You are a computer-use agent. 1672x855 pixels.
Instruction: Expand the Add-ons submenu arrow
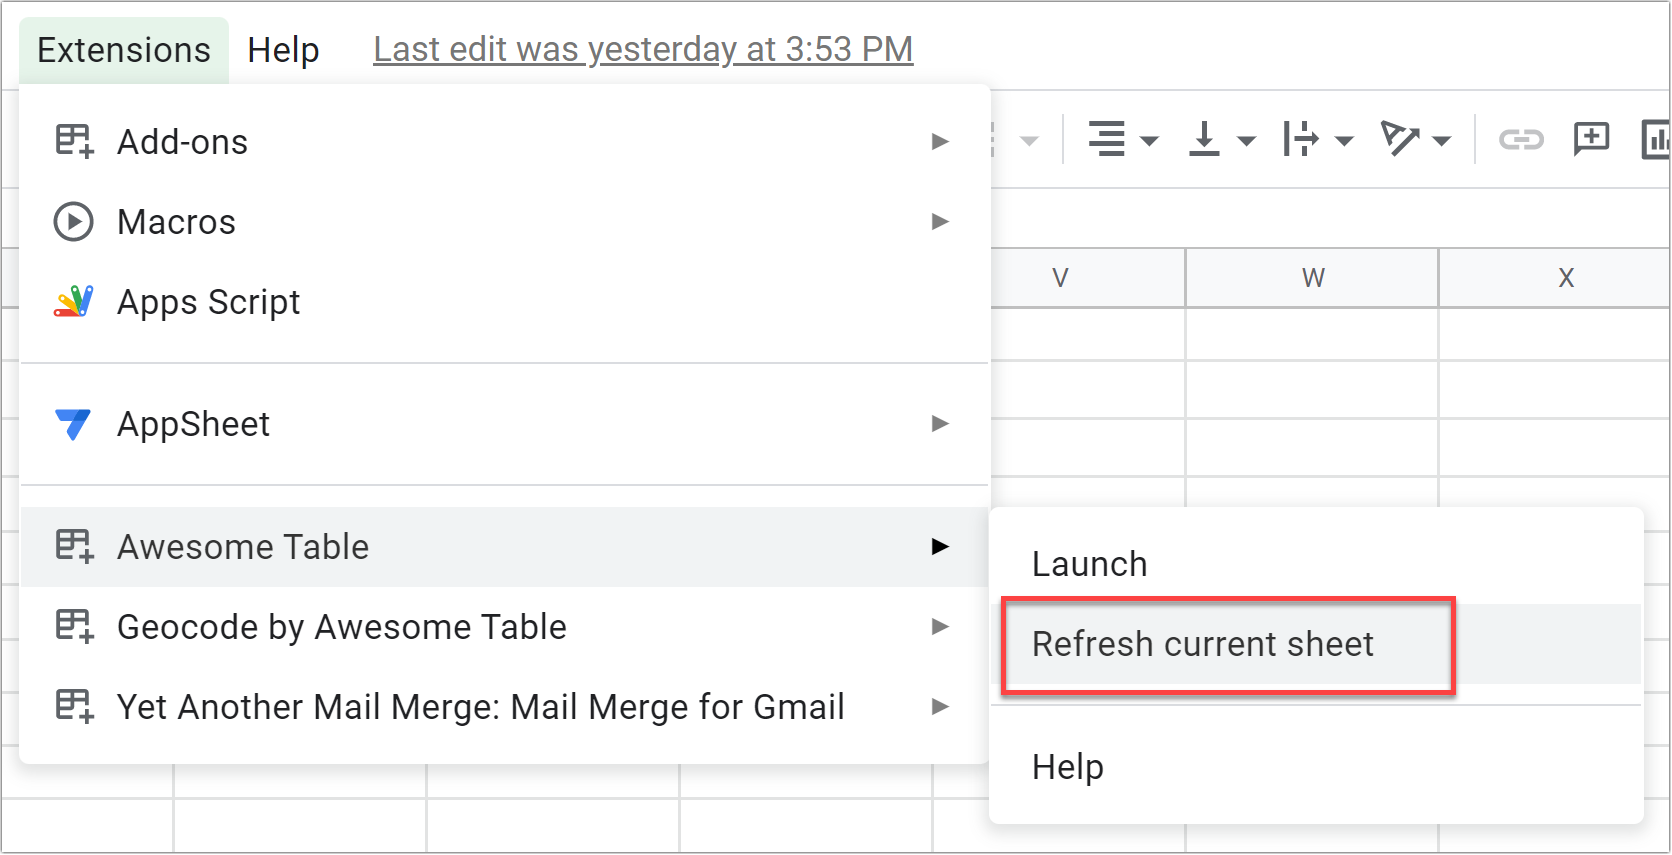[x=939, y=142]
